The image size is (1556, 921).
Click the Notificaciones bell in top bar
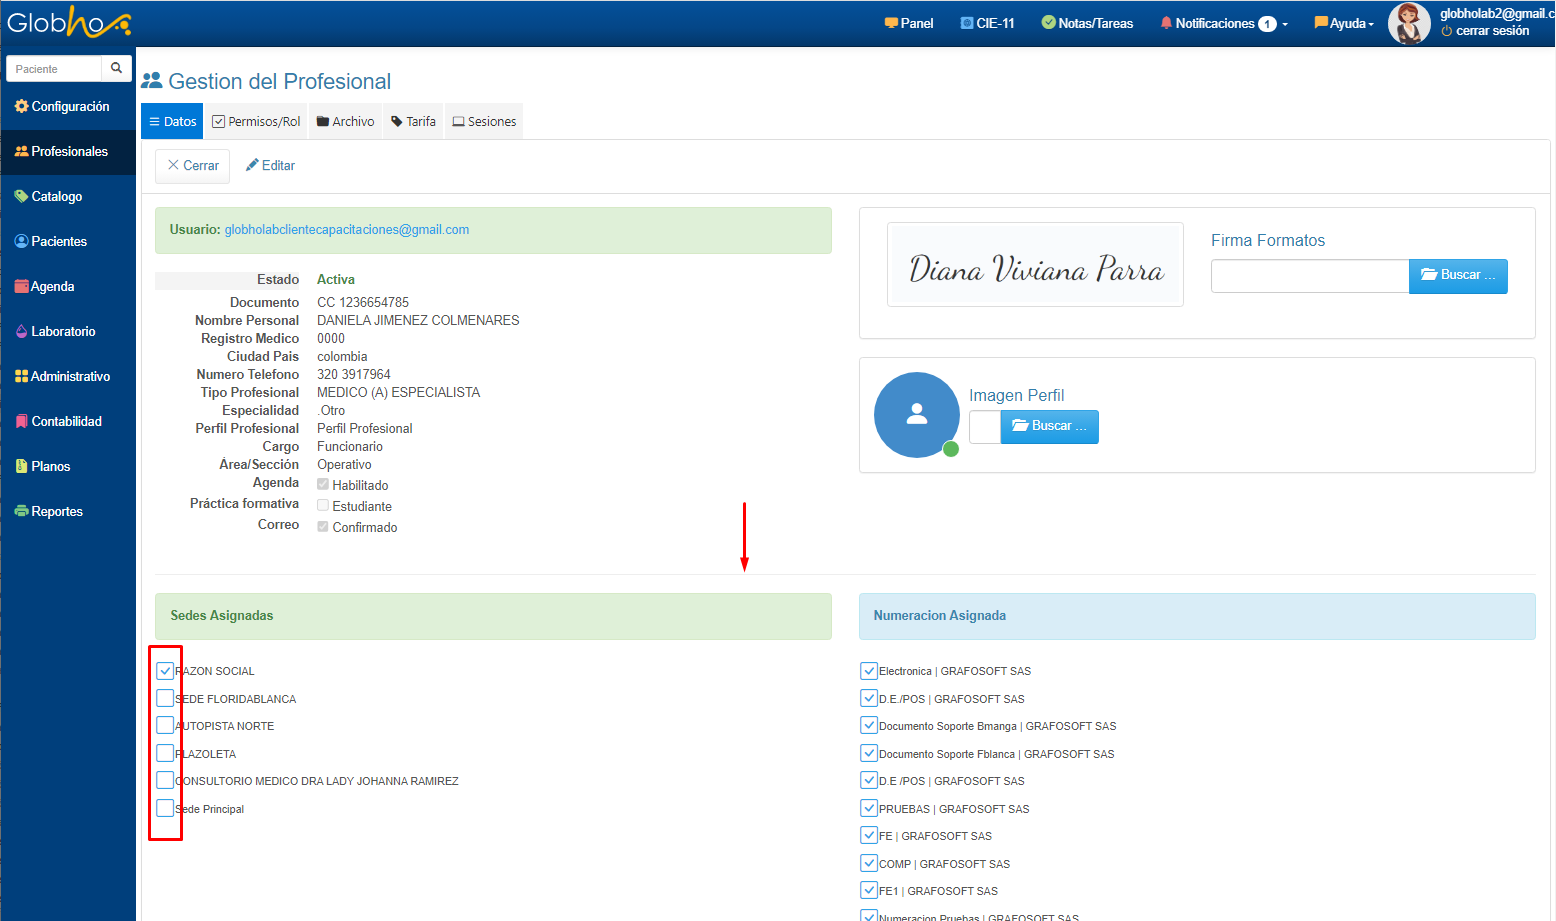[x=1166, y=23]
